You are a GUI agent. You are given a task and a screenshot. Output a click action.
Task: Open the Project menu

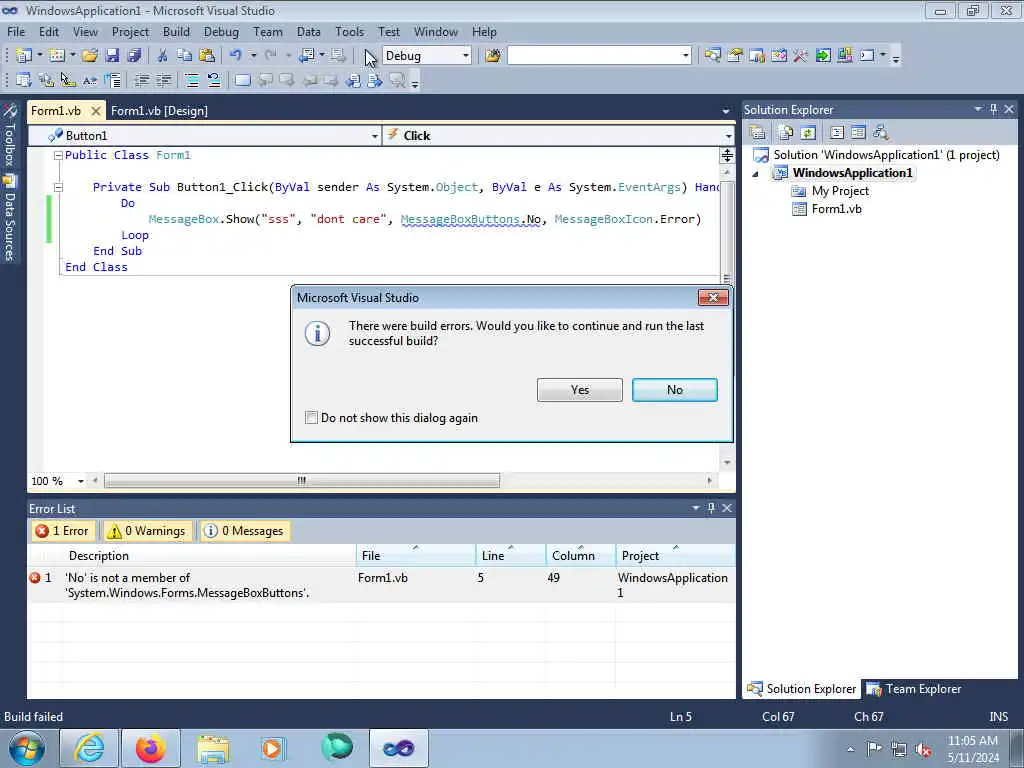[130, 32]
